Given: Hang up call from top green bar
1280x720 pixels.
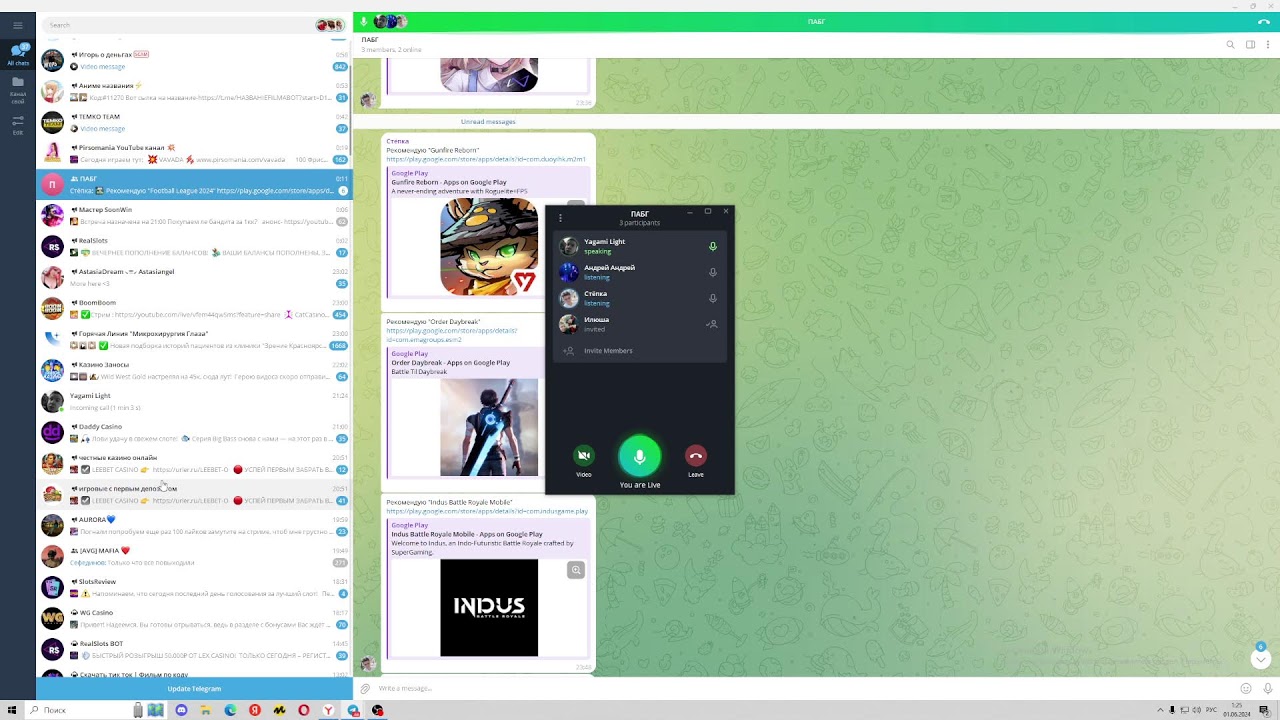Looking at the screenshot, I should click(x=1264, y=21).
